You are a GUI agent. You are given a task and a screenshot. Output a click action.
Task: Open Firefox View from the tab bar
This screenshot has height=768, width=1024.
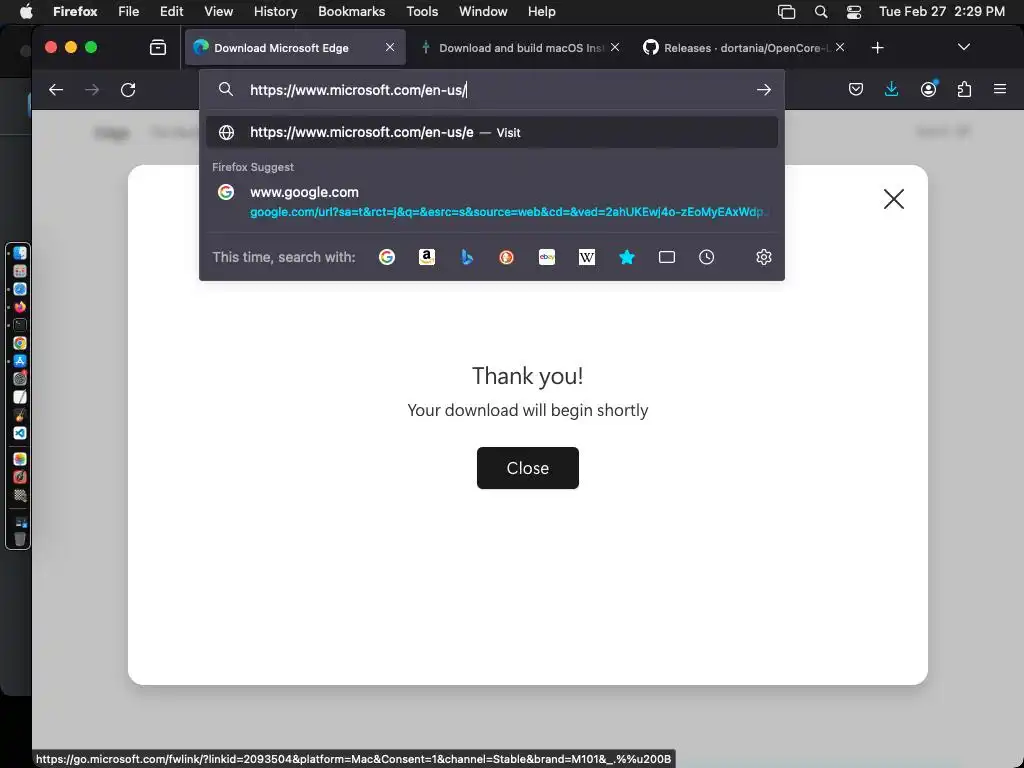coord(157,48)
